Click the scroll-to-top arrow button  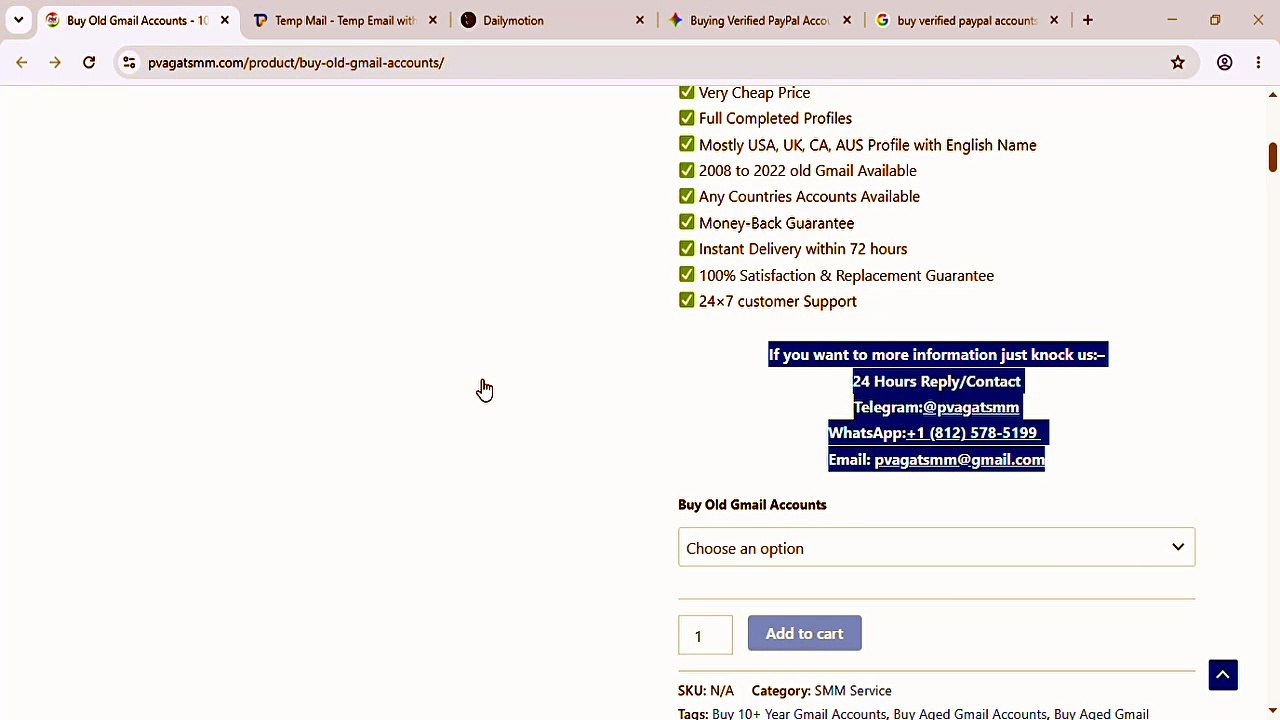tap(1223, 675)
